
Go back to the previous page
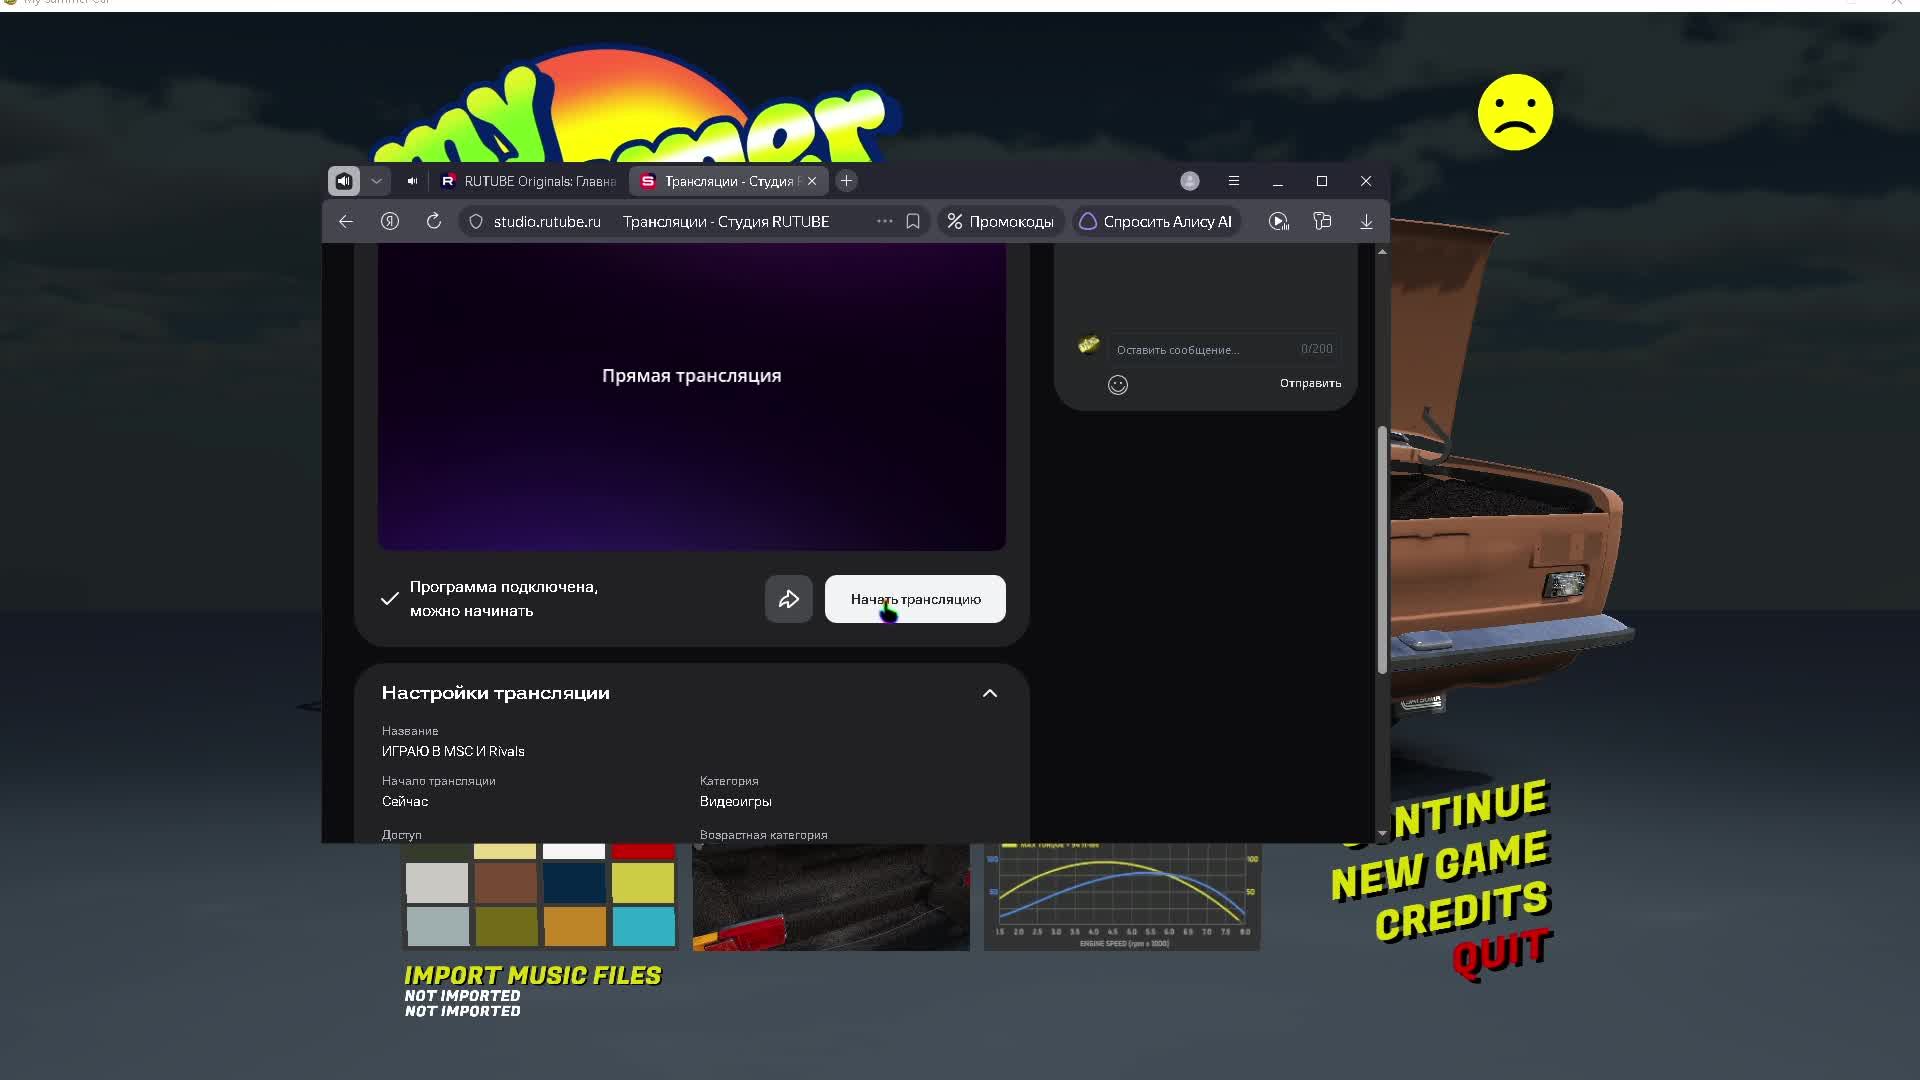tap(346, 221)
